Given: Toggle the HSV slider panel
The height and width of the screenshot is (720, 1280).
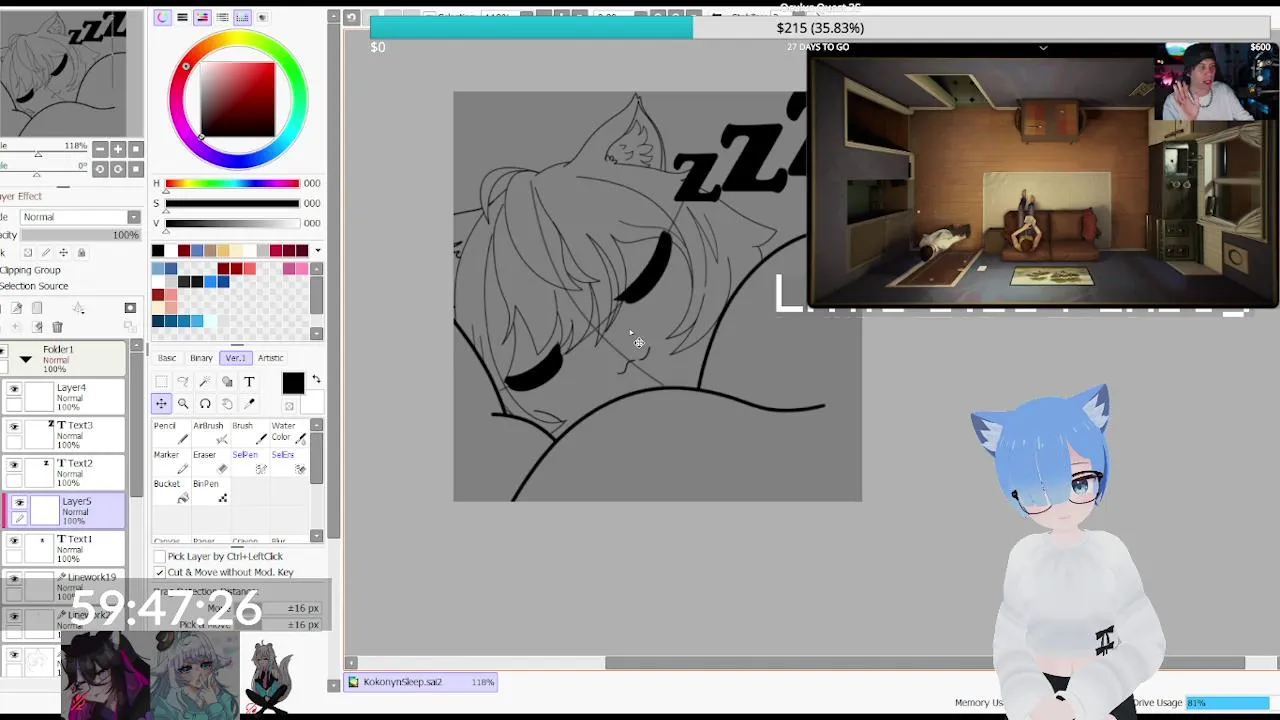Looking at the screenshot, I should [x=202, y=17].
